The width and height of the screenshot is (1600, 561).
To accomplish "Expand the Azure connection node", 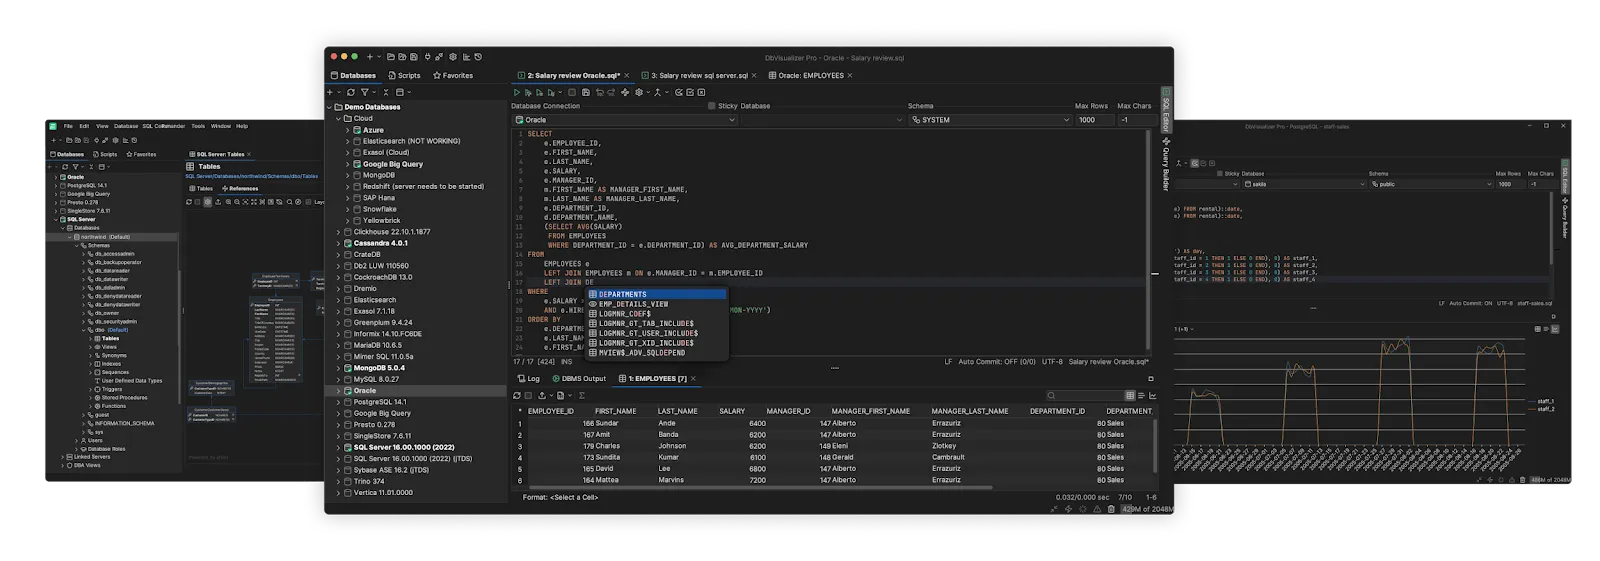I will (348, 130).
